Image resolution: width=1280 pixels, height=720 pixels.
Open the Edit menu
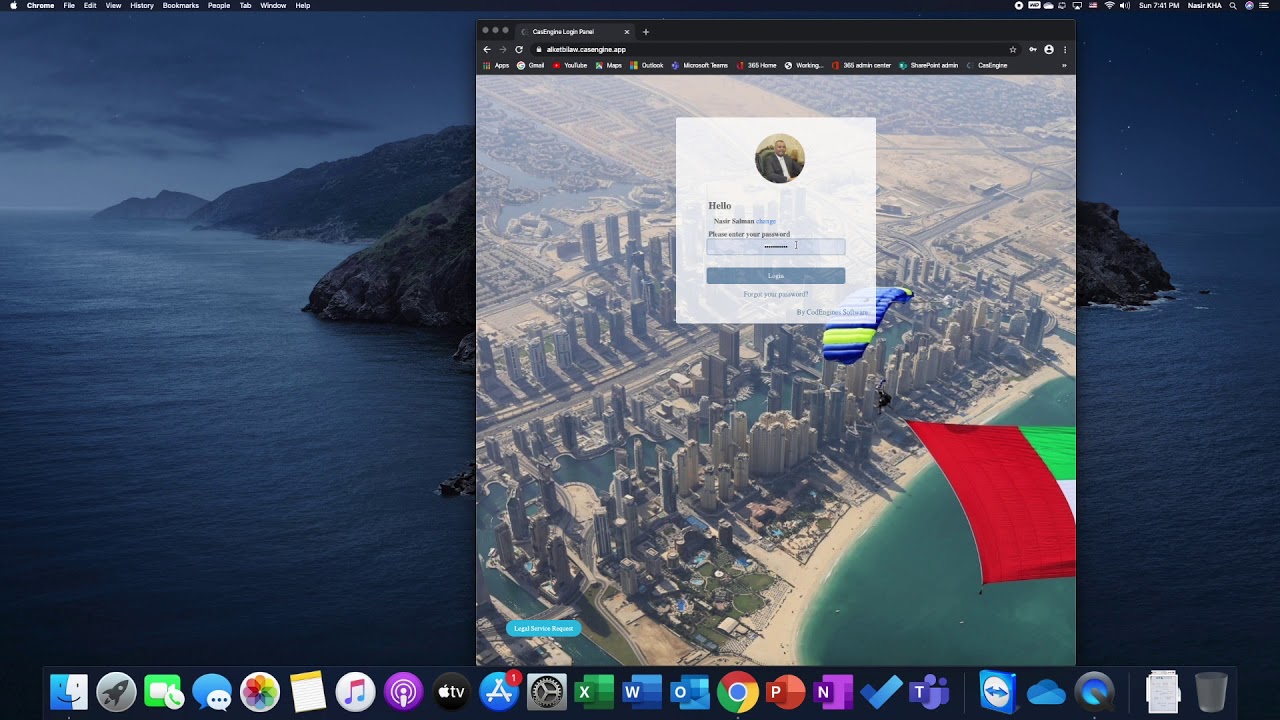[90, 6]
